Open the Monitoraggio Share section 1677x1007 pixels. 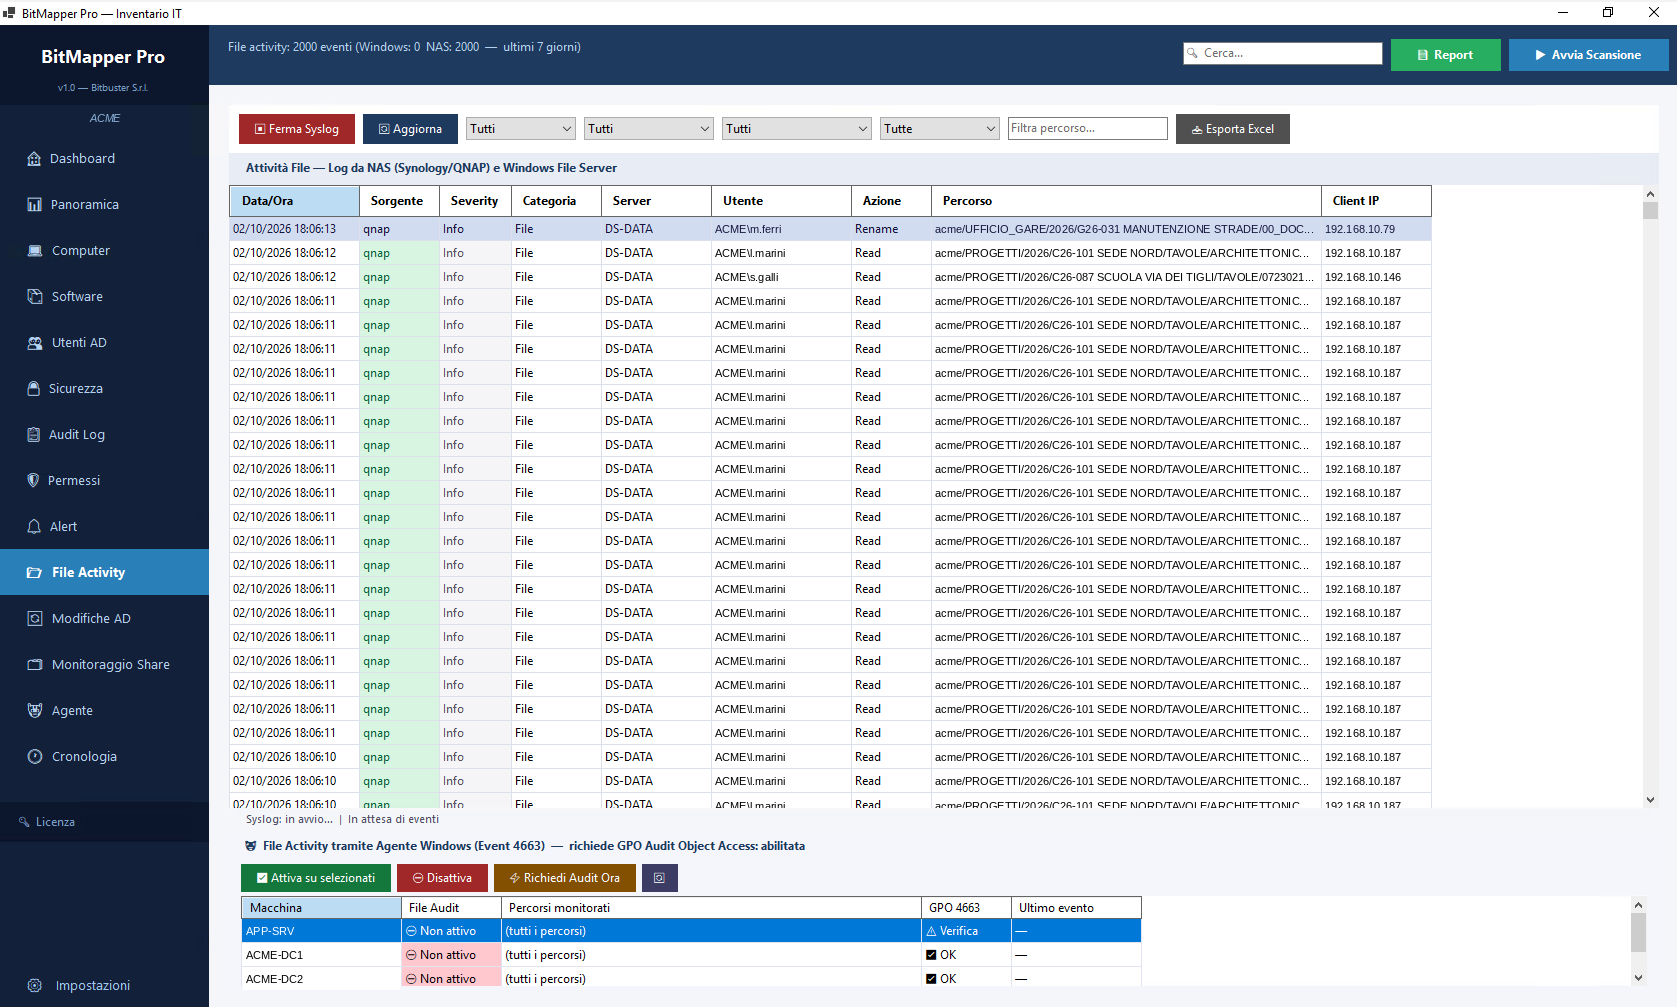[x=104, y=665]
